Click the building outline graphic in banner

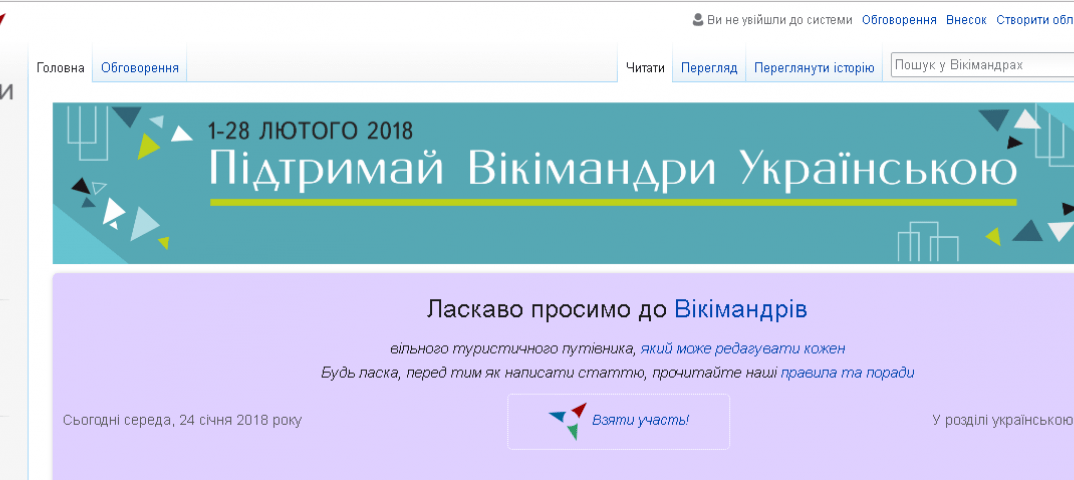(x=927, y=245)
